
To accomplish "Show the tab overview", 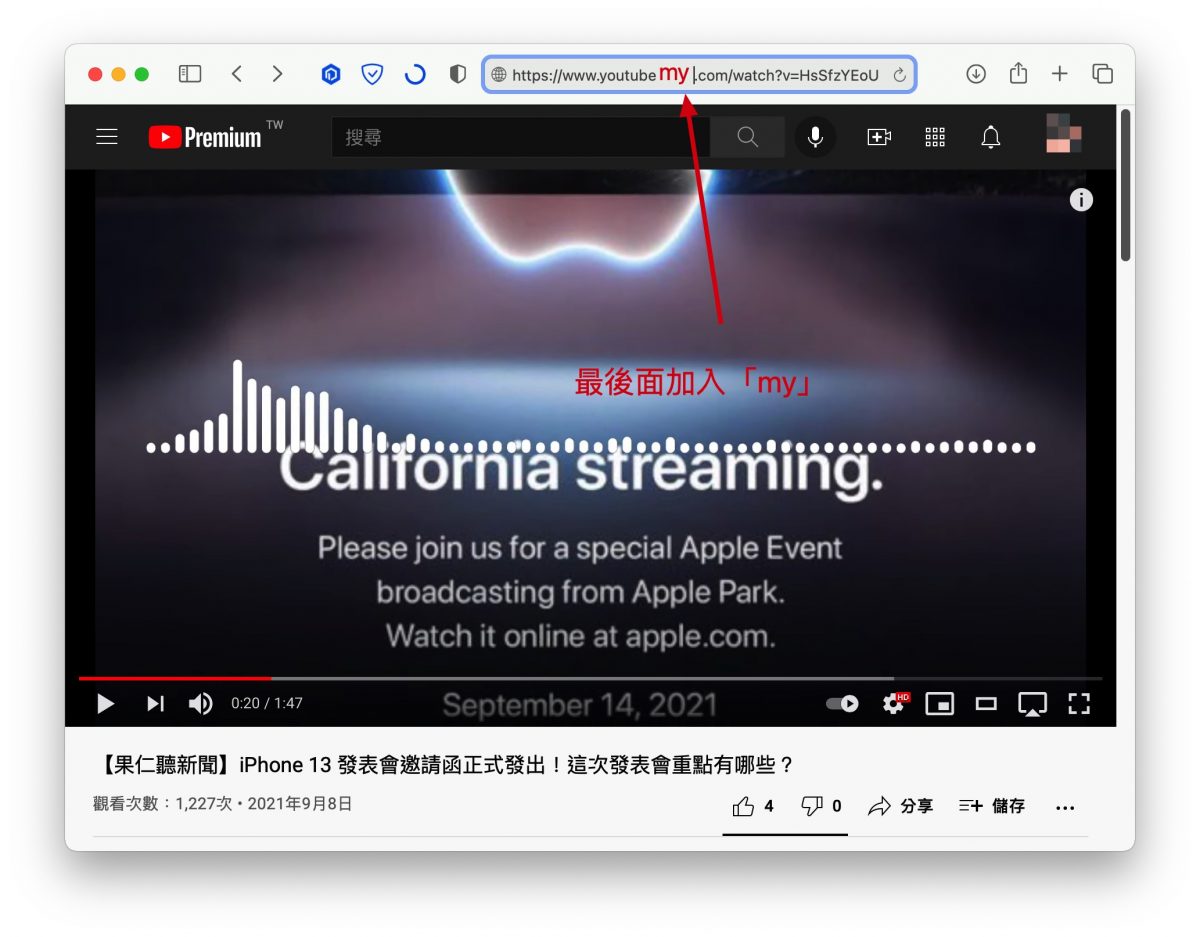I will 1102,74.
